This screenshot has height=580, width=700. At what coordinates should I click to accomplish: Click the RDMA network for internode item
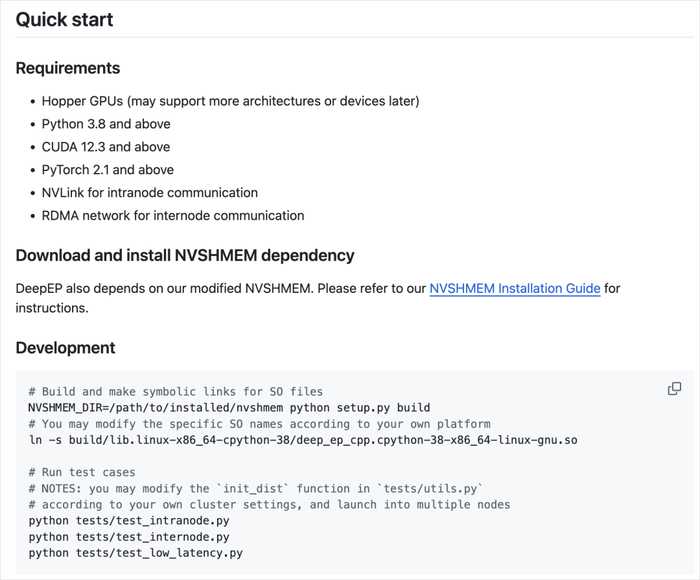(173, 215)
